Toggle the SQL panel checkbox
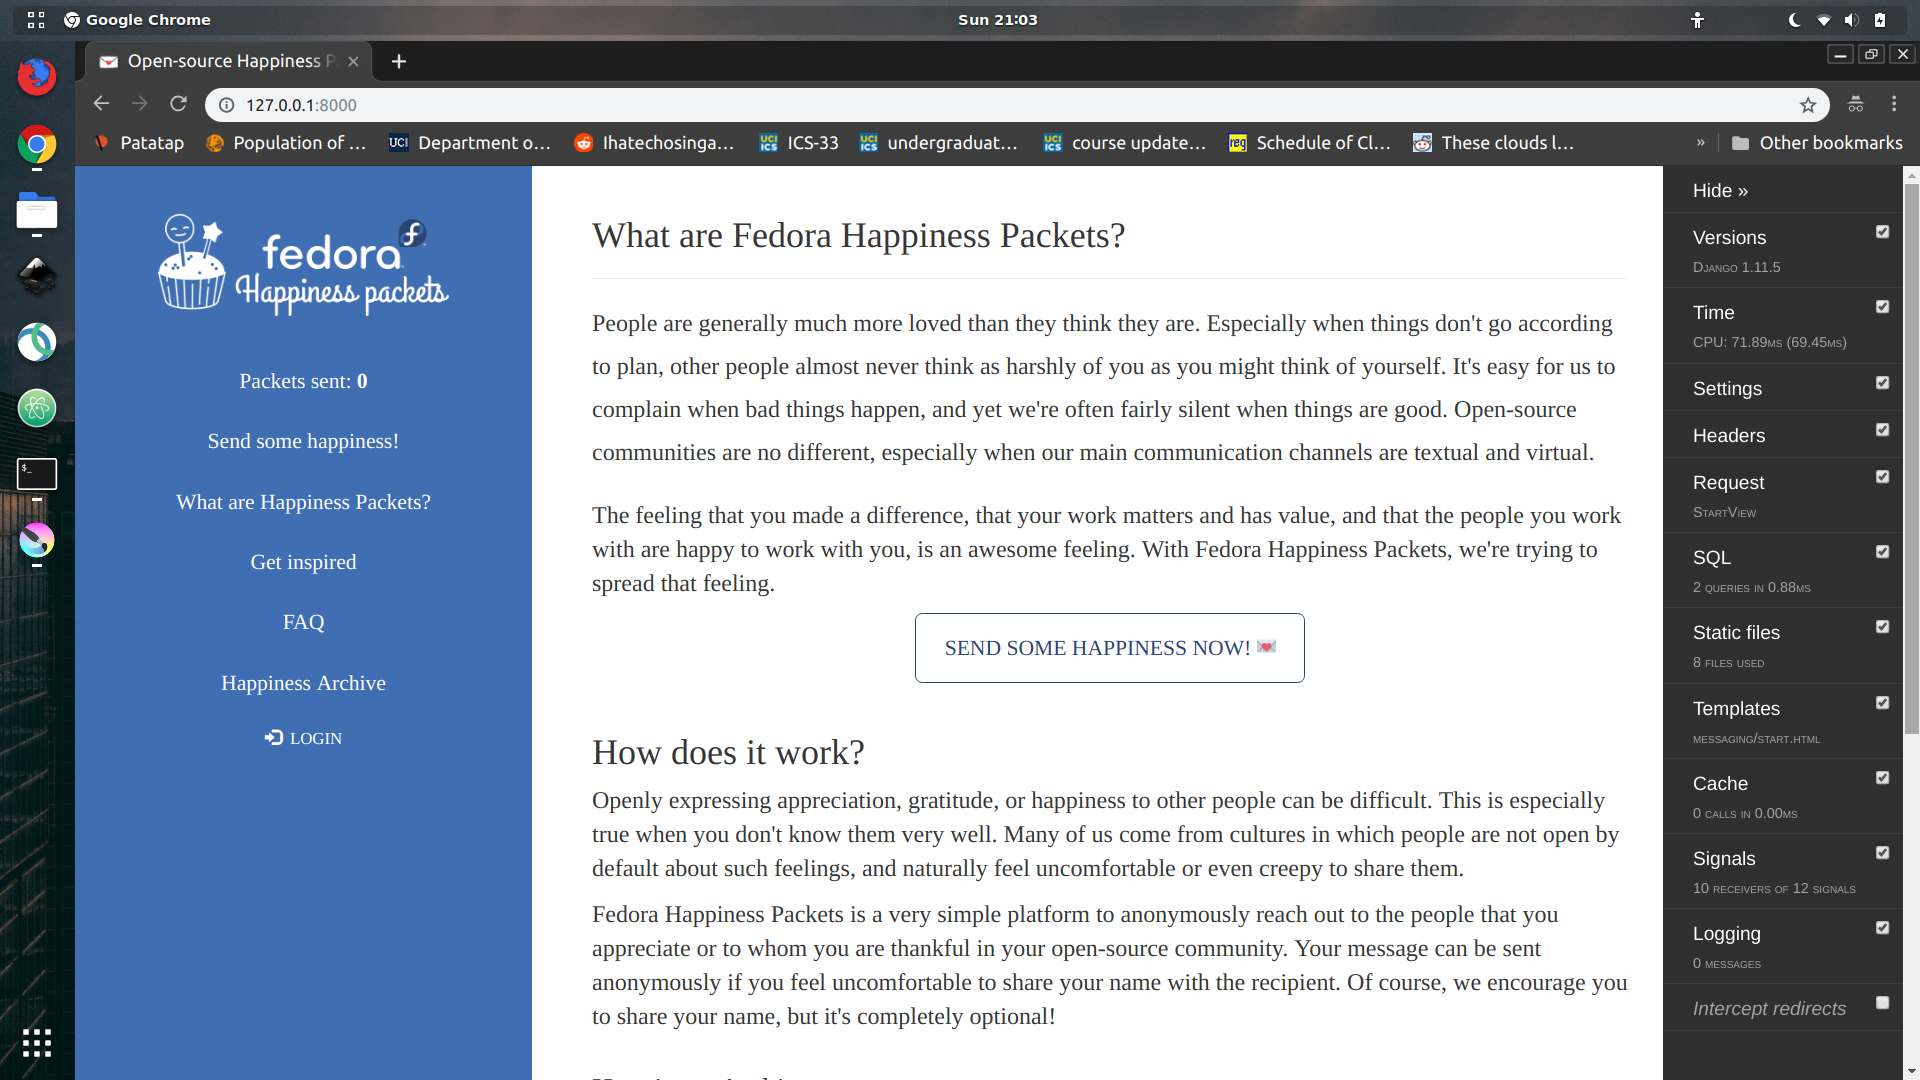This screenshot has height=1080, width=1920. click(1883, 552)
